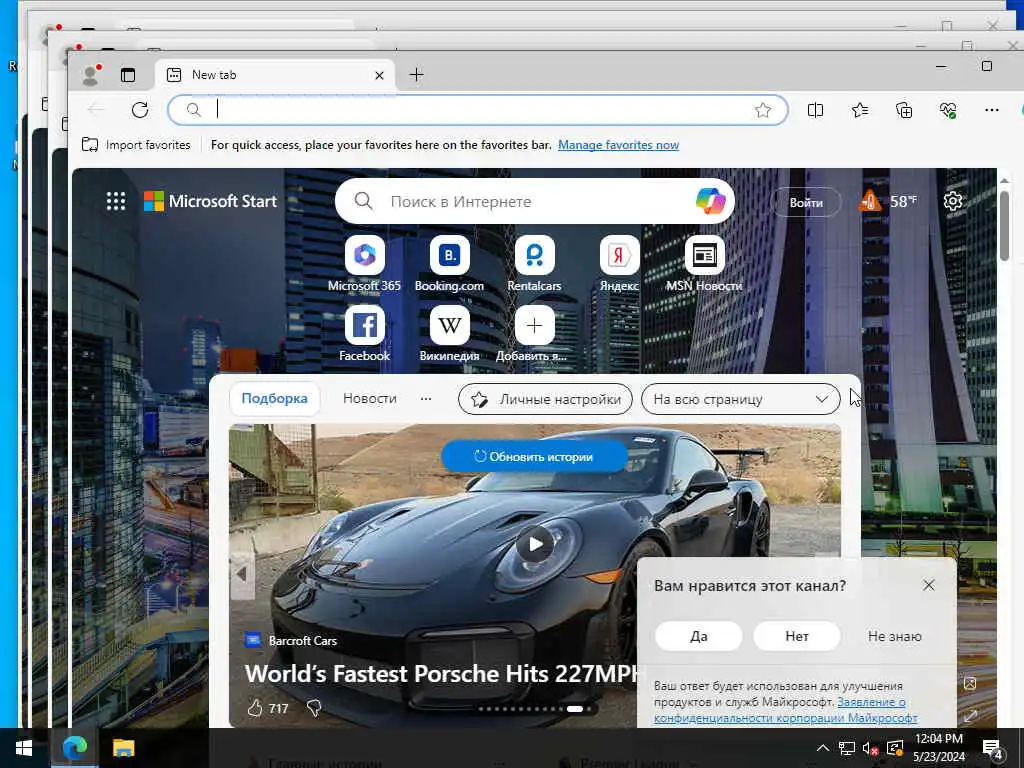Open the Microsoft Start app launcher grid
Image resolution: width=1024 pixels, height=768 pixels.
tap(116, 201)
